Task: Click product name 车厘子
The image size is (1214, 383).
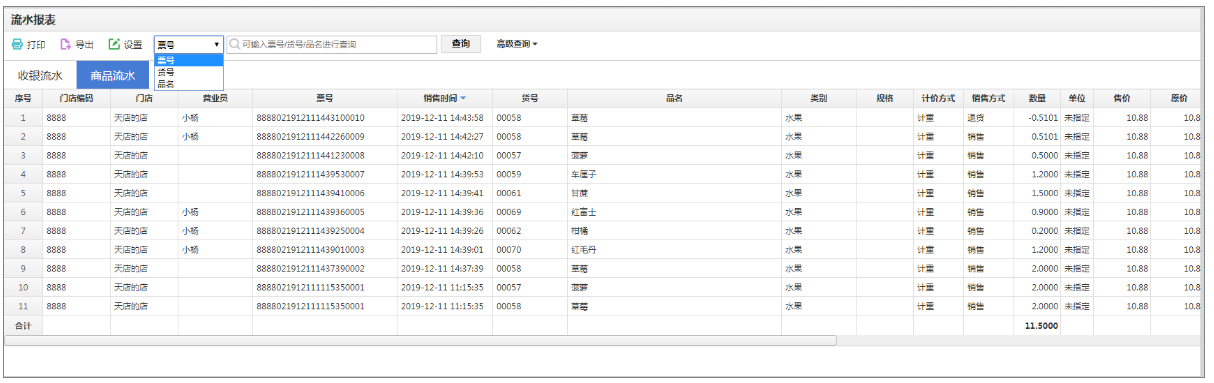Action: 584,174
